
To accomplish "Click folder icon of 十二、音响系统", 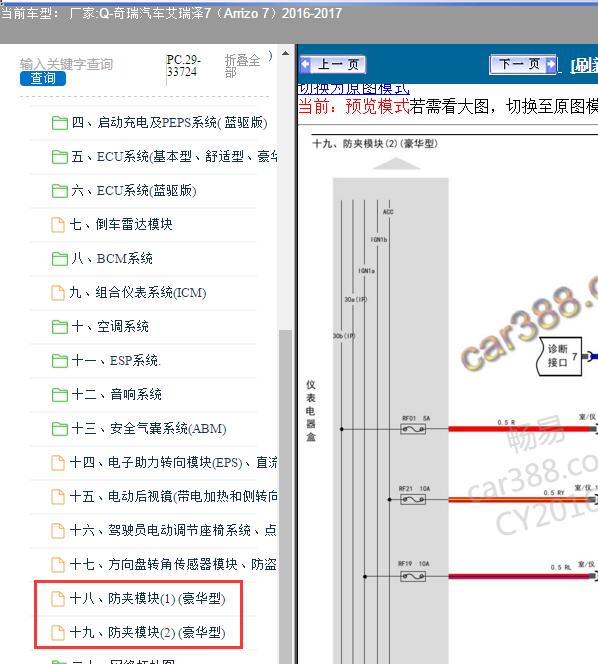I will pyautogui.click(x=60, y=395).
